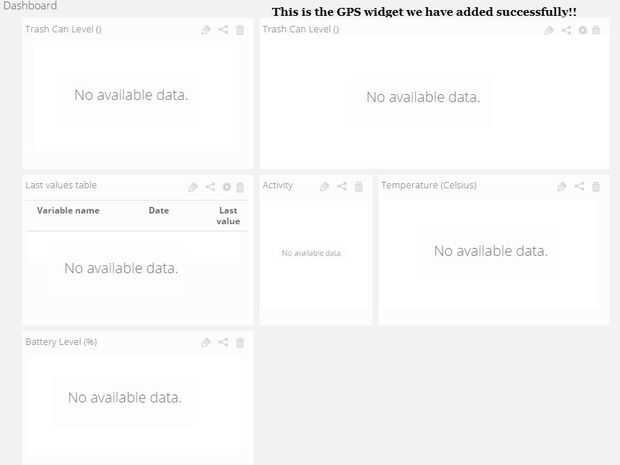Edit the Temperature (Celsius) widget
The image size is (620, 465).
[562, 187]
